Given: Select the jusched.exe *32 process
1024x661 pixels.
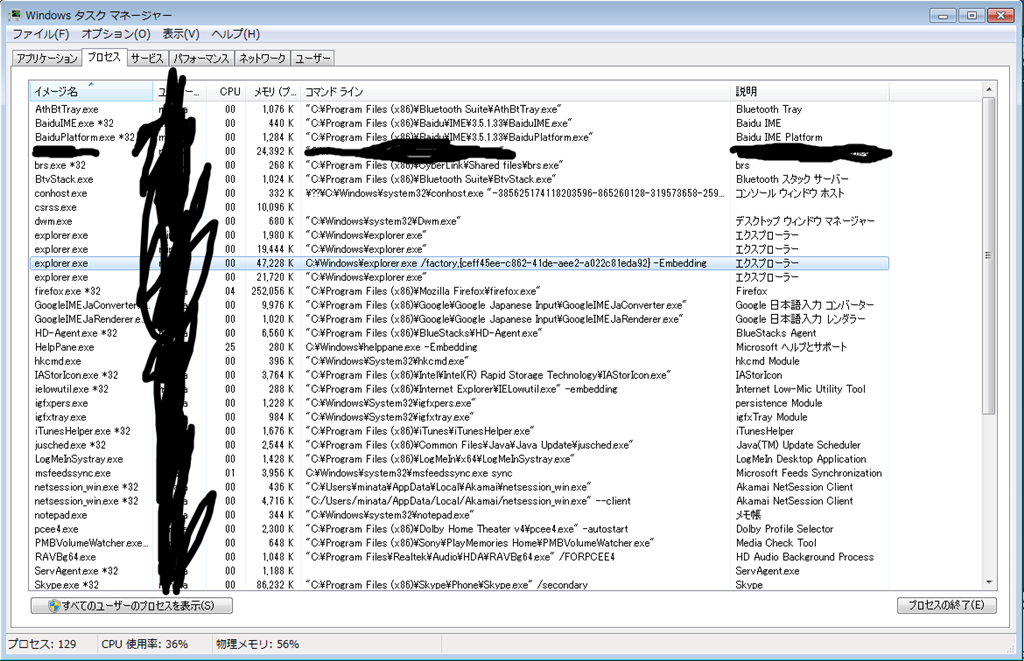Looking at the screenshot, I should coord(459,445).
